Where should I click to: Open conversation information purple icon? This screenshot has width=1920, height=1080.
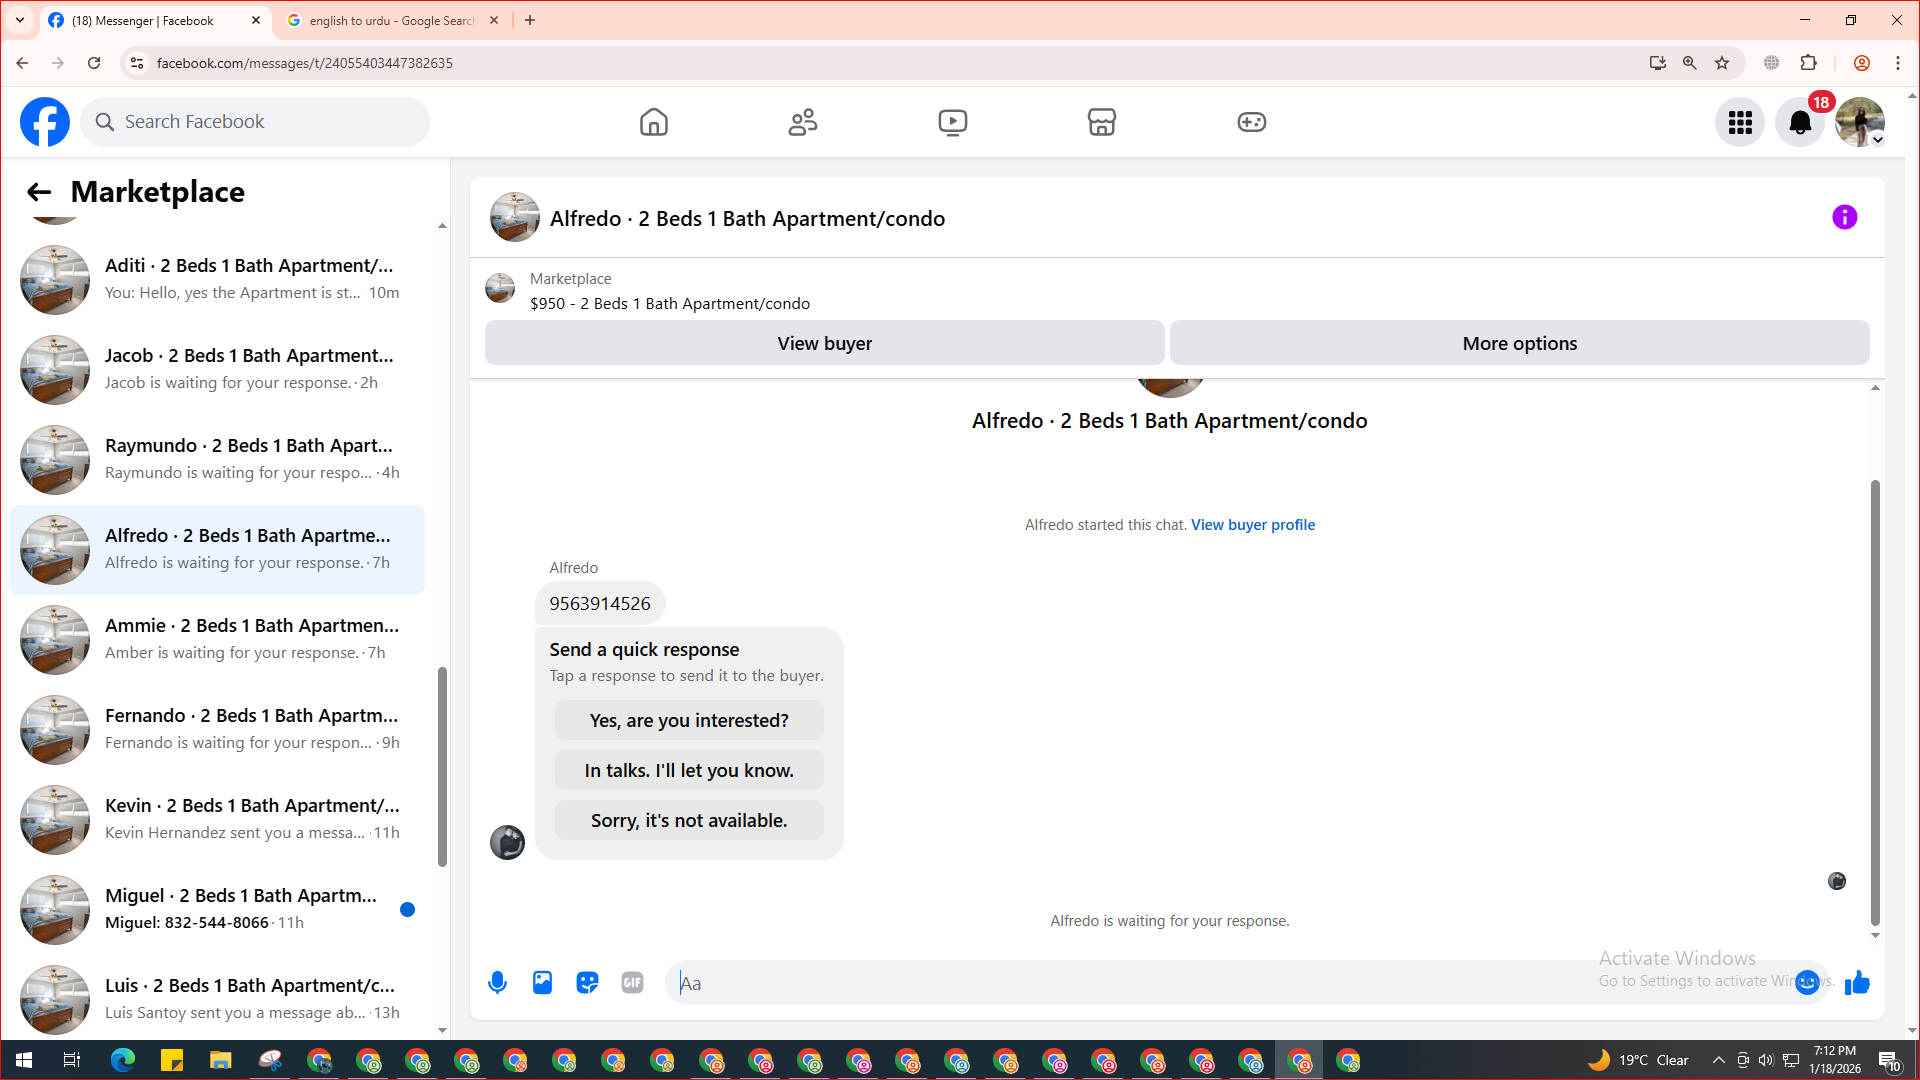[1844, 217]
